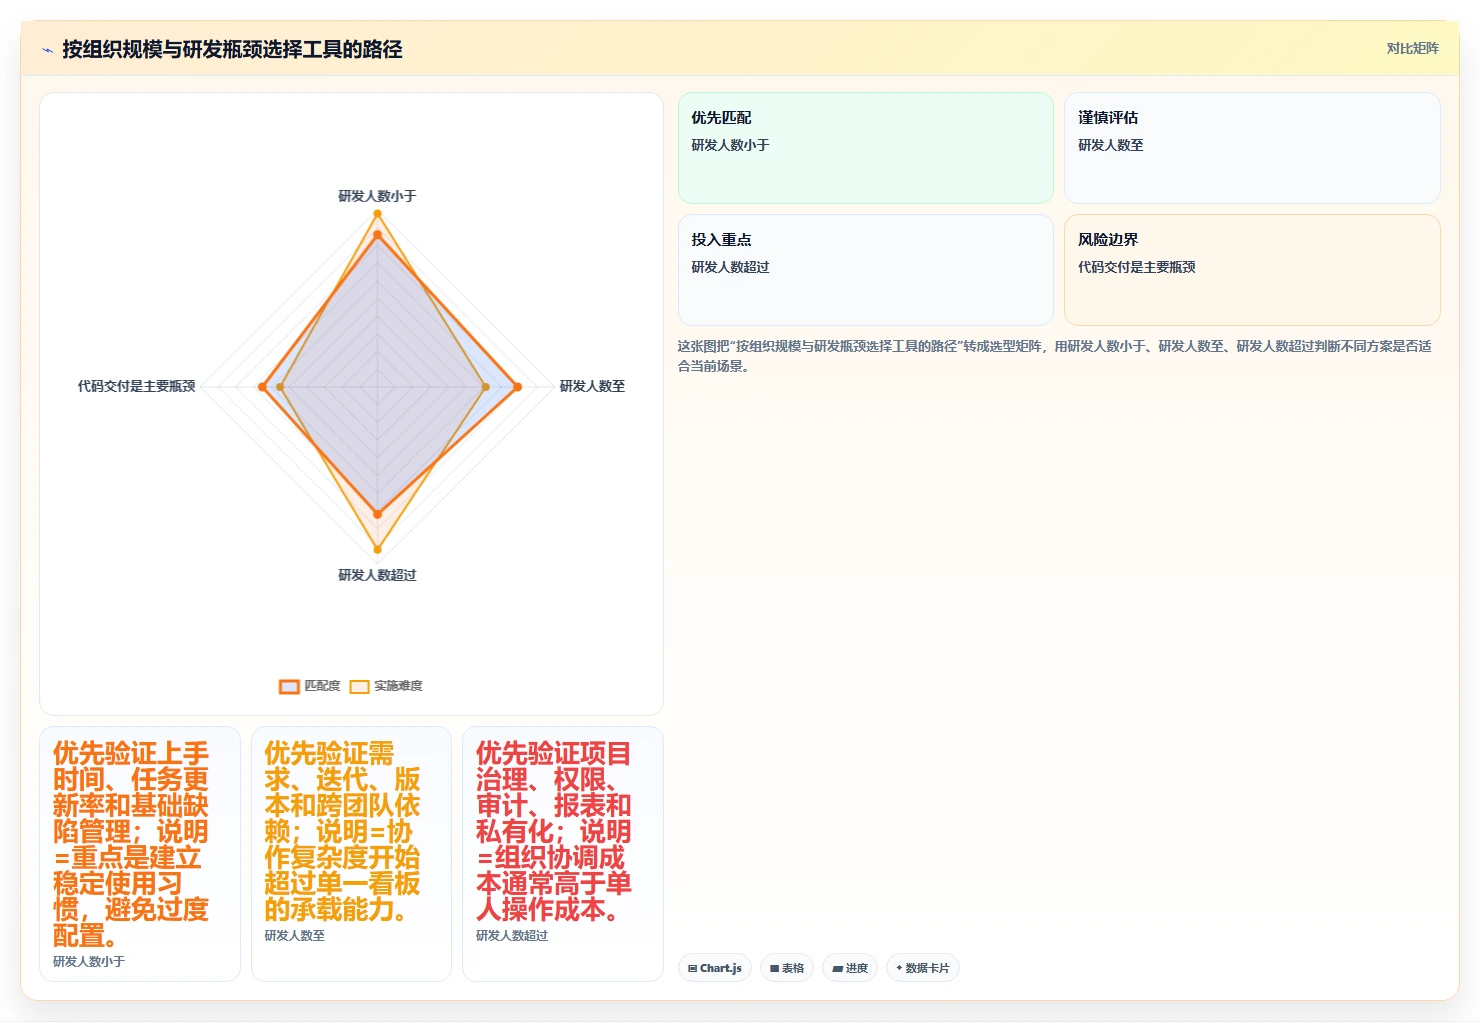
Task: Click the 进度 chip icon
Action: click(837, 968)
